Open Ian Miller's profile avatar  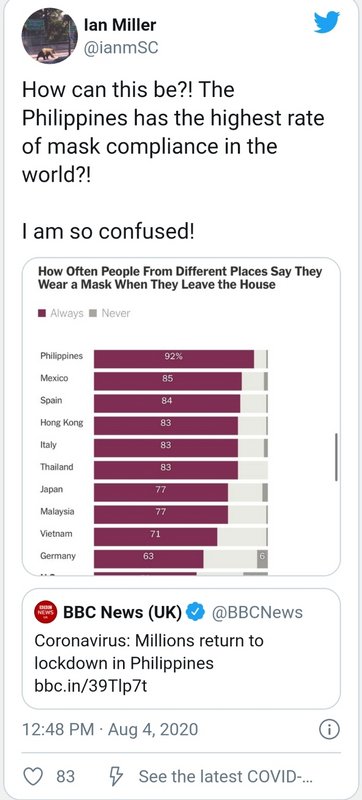(x=49, y=36)
